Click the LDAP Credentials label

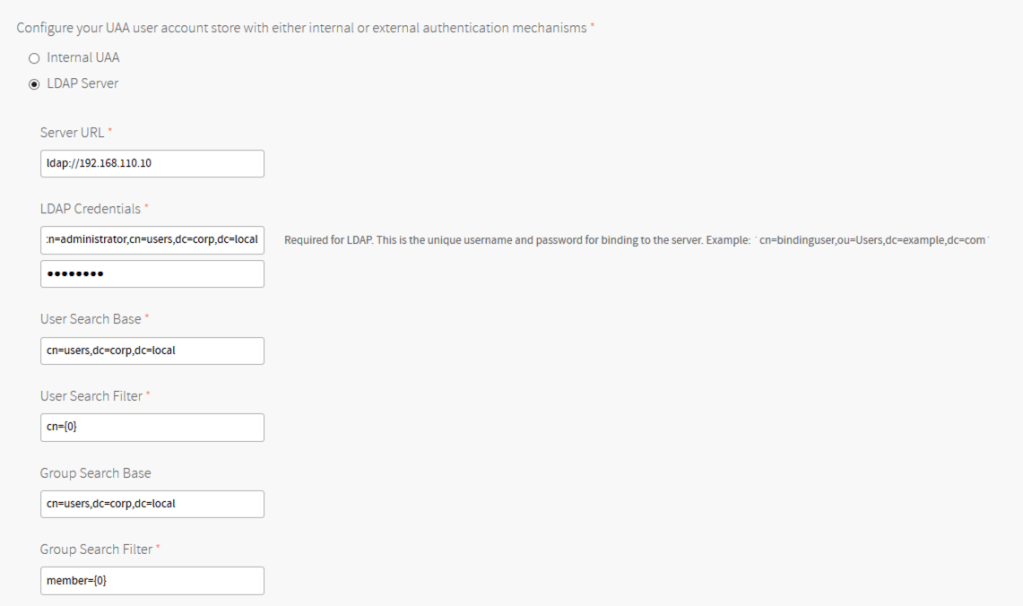(x=90, y=208)
